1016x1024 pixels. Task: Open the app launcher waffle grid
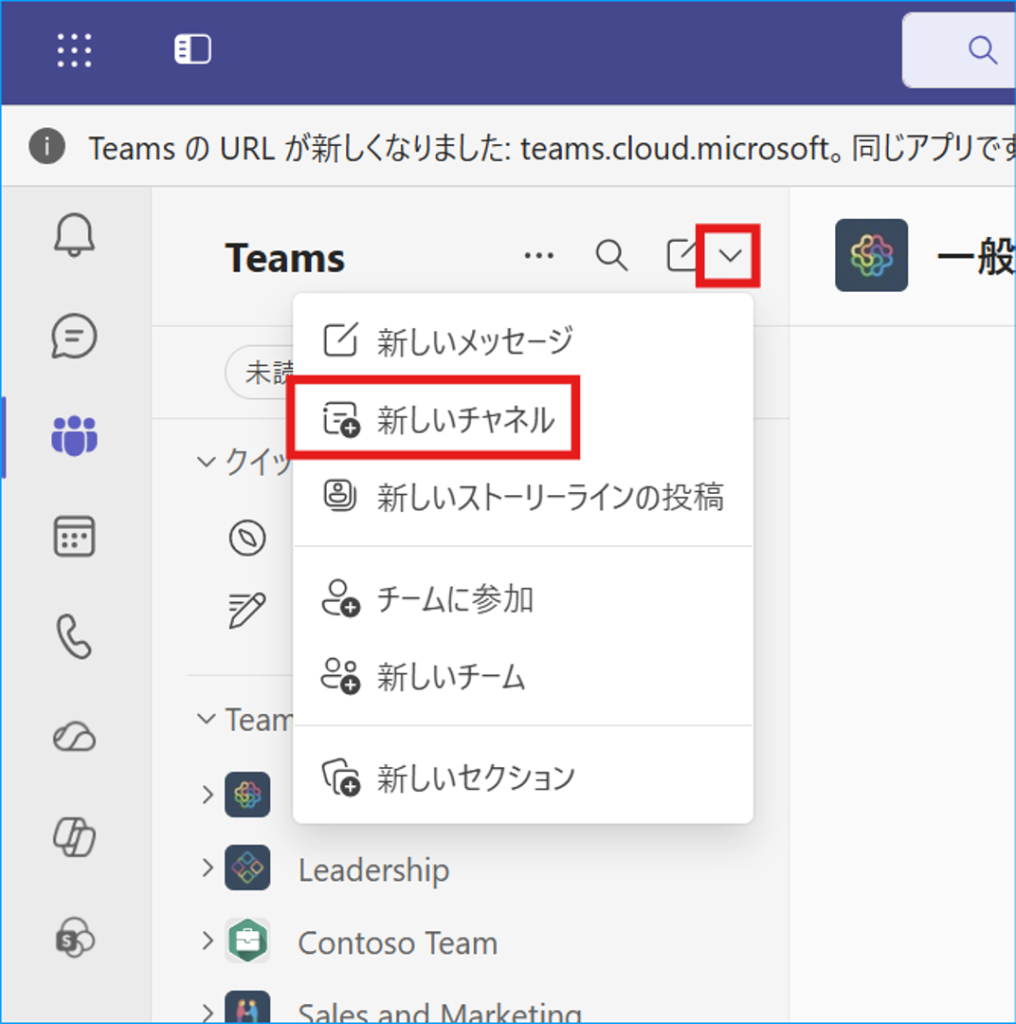(74, 50)
